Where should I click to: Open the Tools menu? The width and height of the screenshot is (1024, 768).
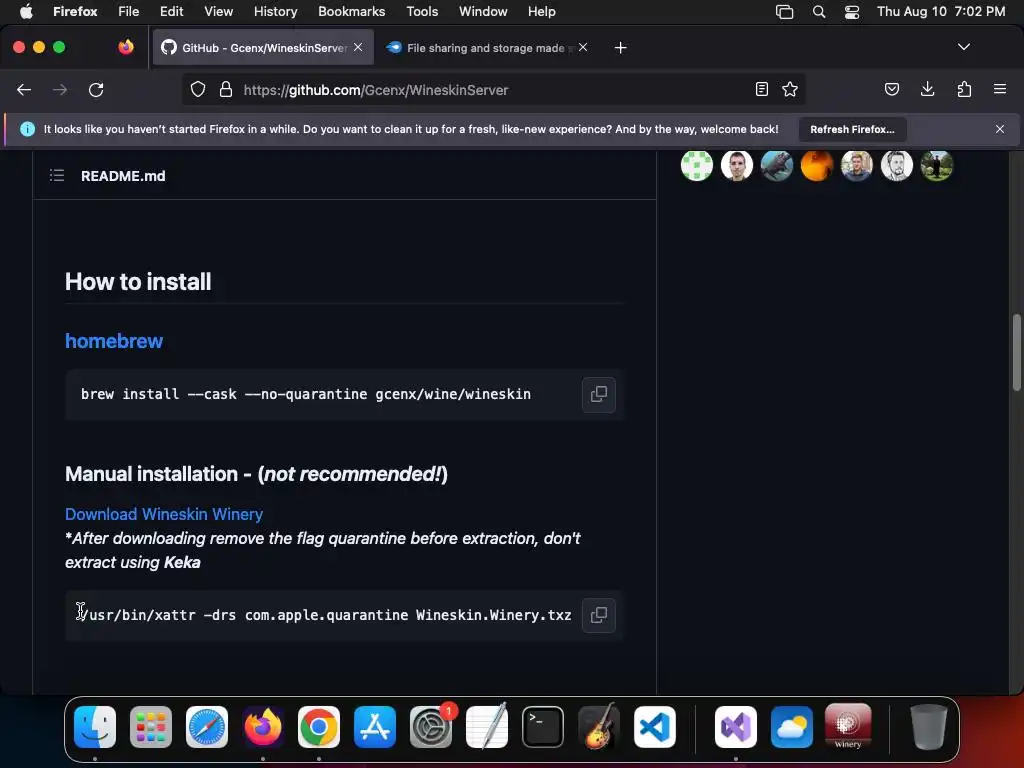422,11
